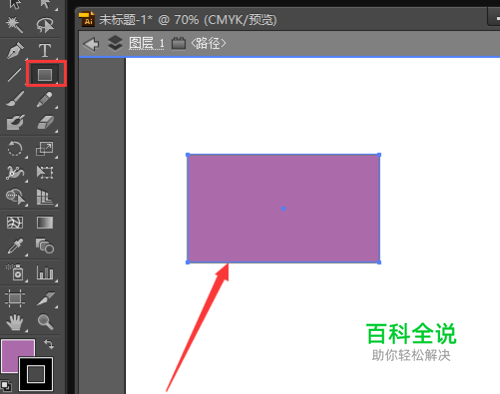The height and width of the screenshot is (394, 500).
Task: Select the Pen tool
Action: coord(15,50)
